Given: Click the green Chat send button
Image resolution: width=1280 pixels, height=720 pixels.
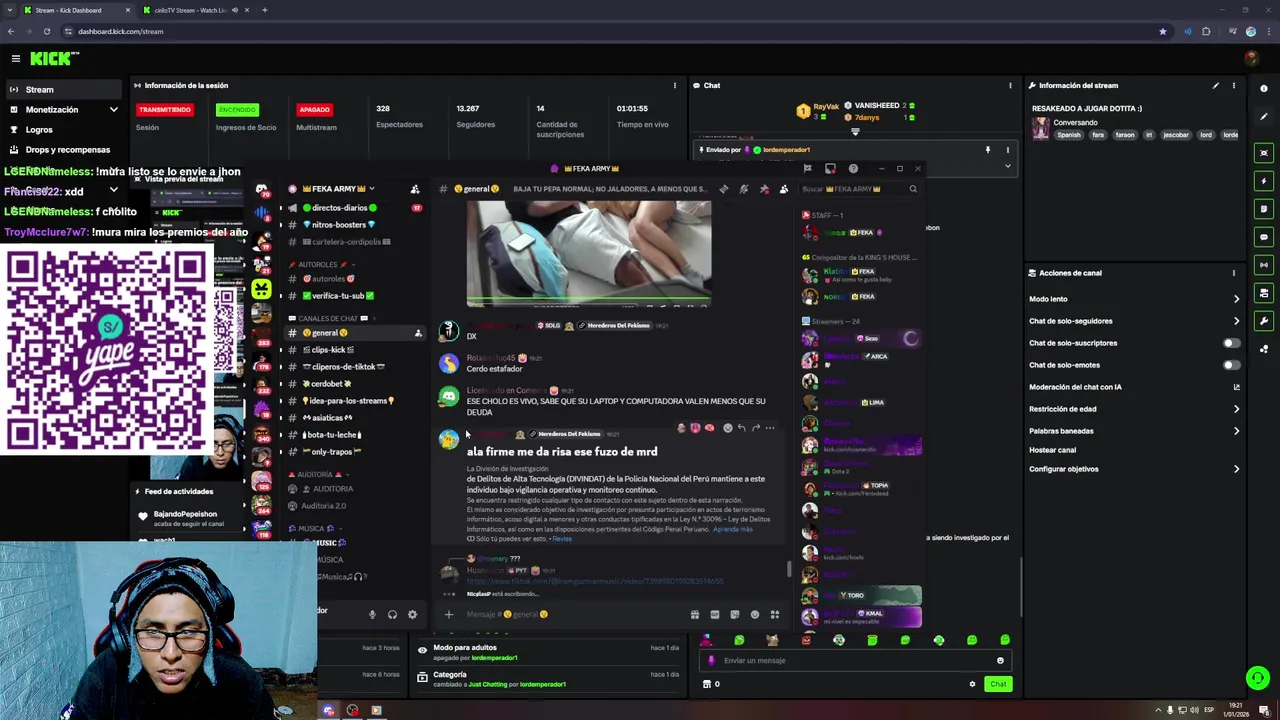Looking at the screenshot, I should (x=998, y=684).
